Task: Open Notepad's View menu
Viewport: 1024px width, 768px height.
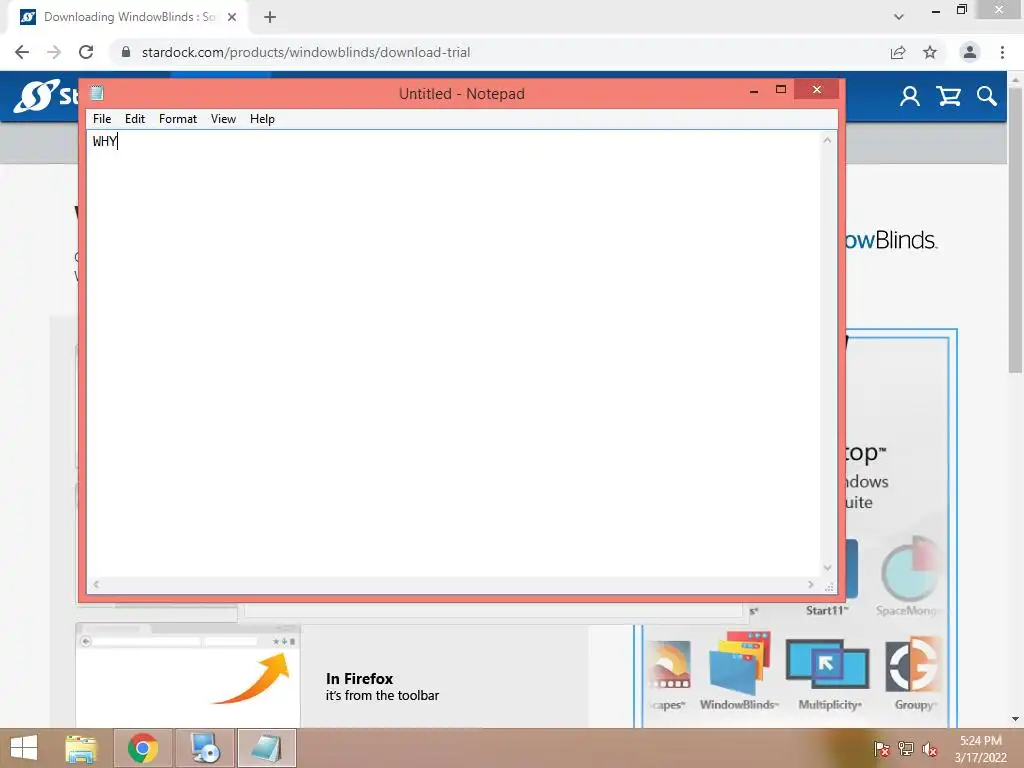Action: coord(223,119)
